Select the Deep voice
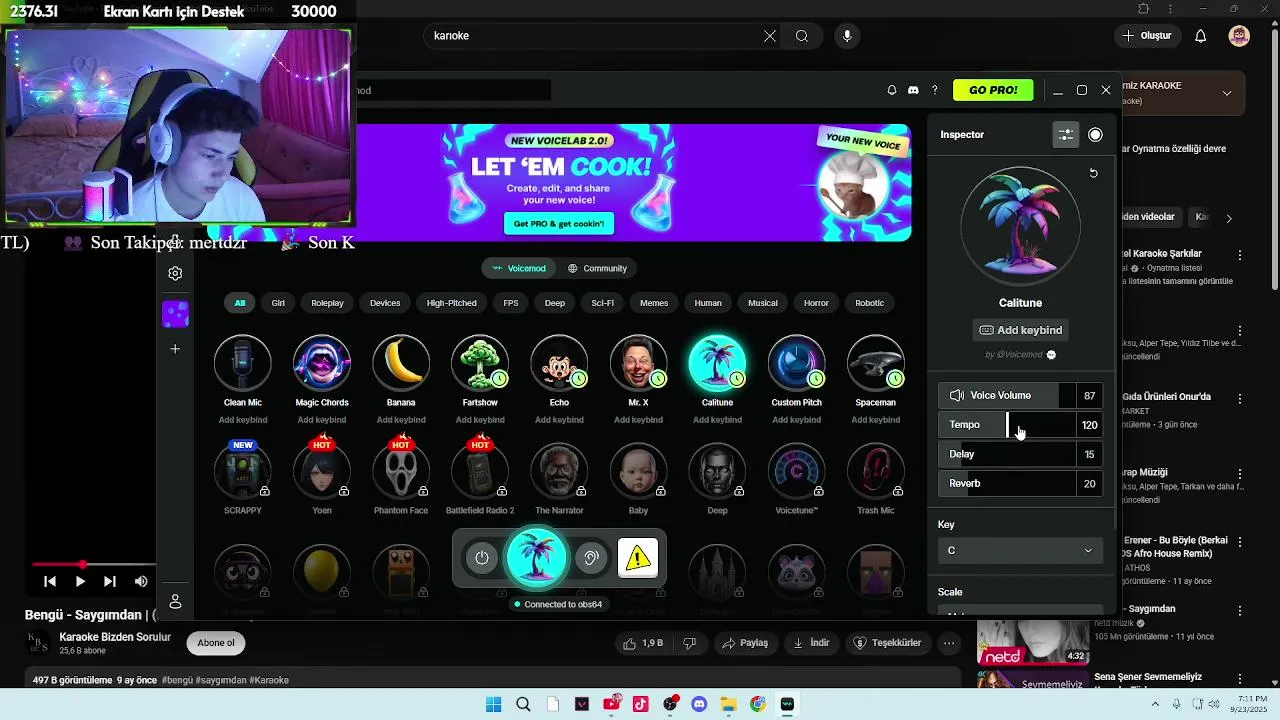This screenshot has height=720, width=1280. pos(717,470)
